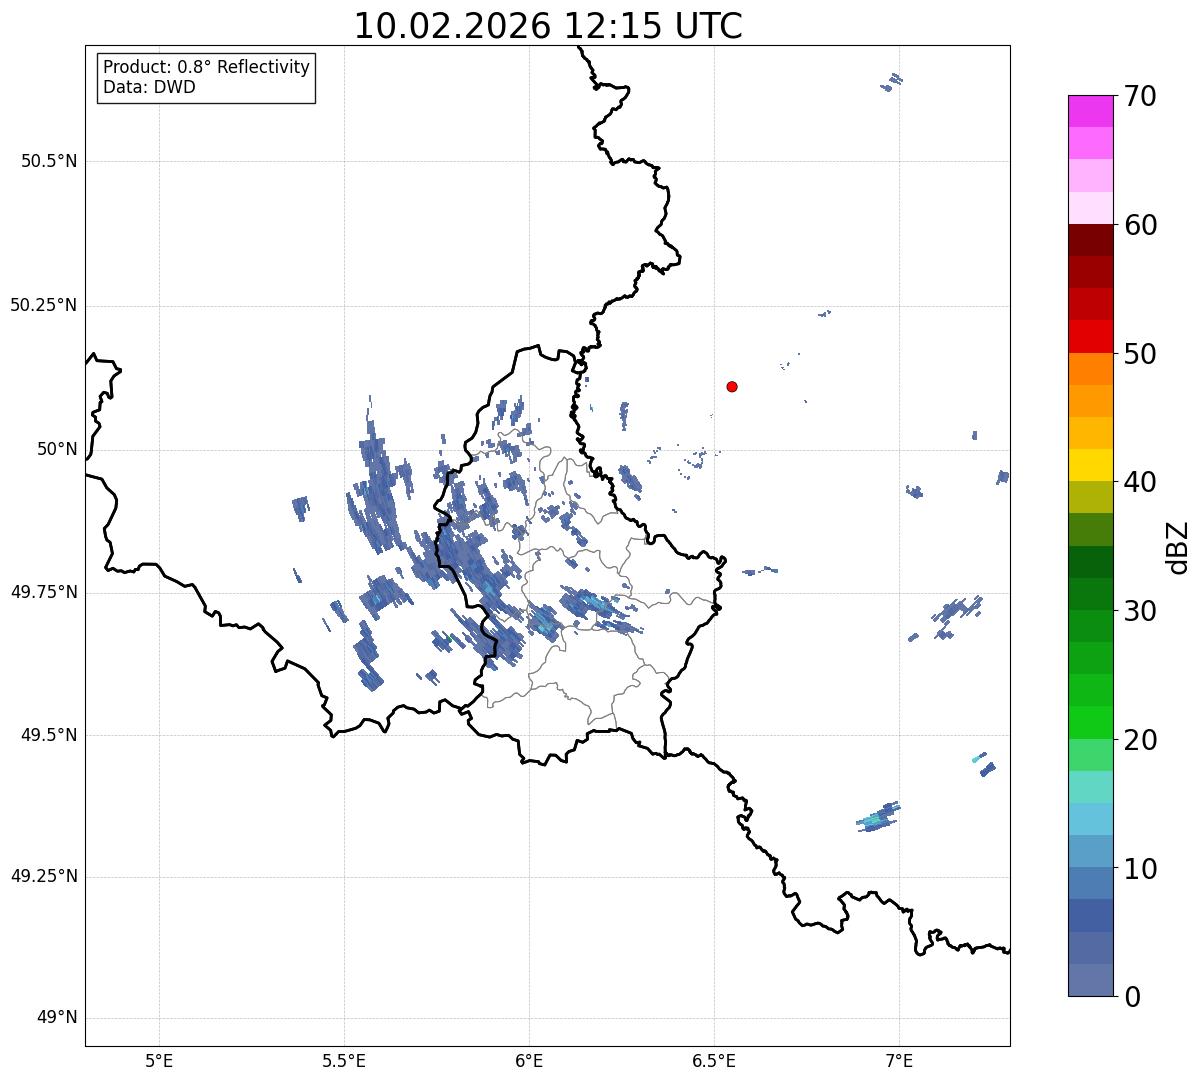
Task: Click the red station marker dot
Action: pyautogui.click(x=732, y=386)
